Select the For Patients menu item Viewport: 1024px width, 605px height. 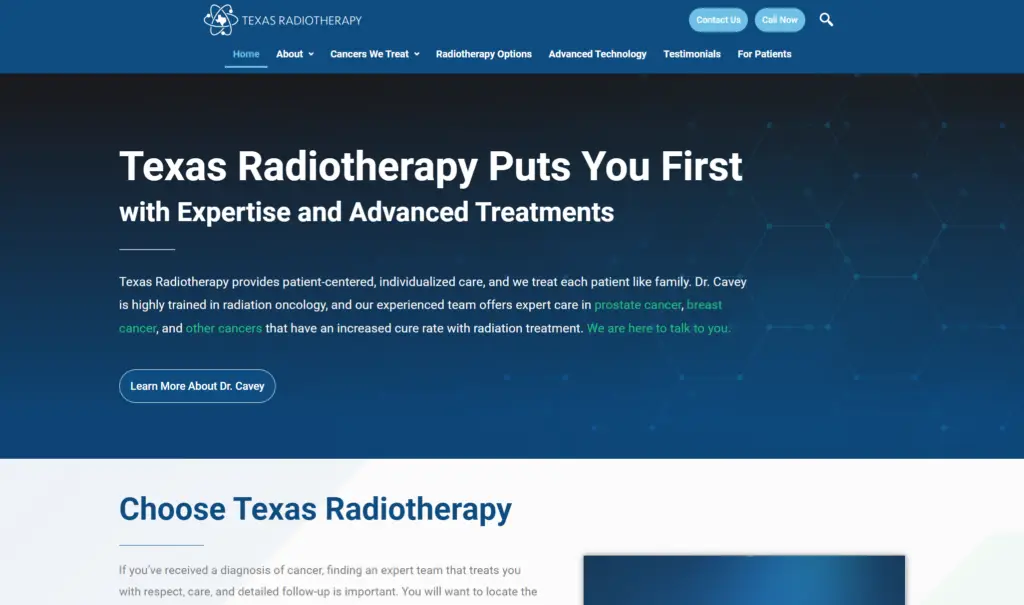click(764, 54)
